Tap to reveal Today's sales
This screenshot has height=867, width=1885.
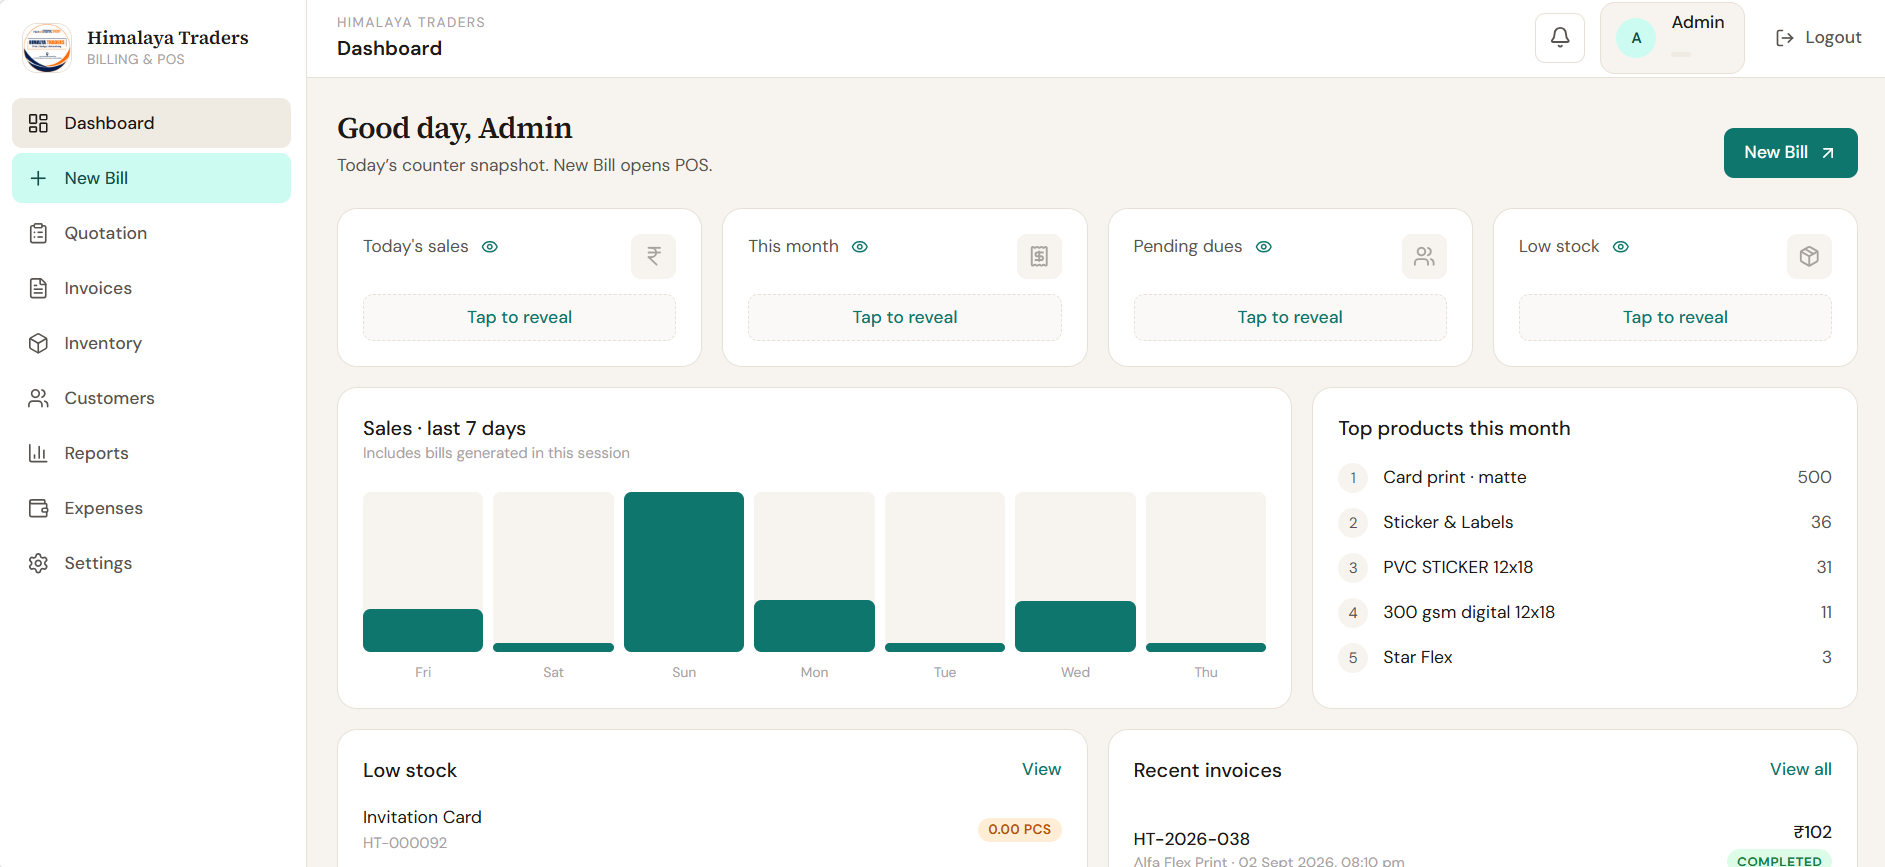click(519, 317)
